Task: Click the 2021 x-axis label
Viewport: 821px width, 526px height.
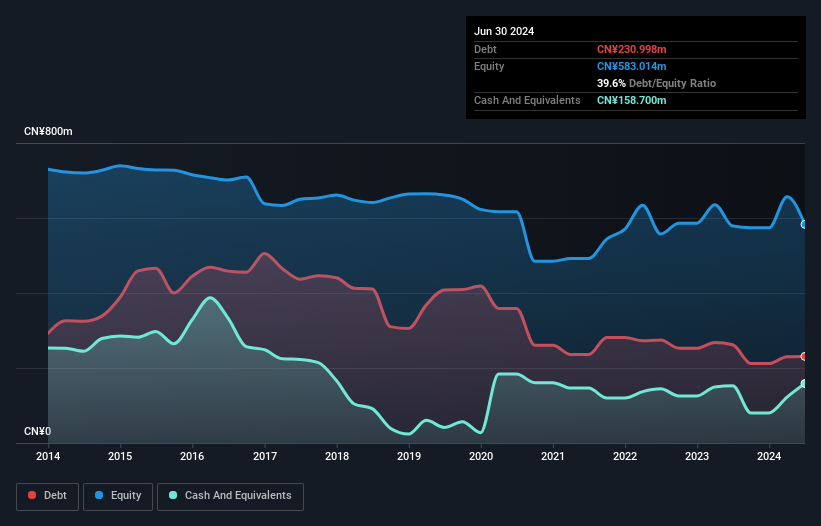Action: pyautogui.click(x=553, y=456)
